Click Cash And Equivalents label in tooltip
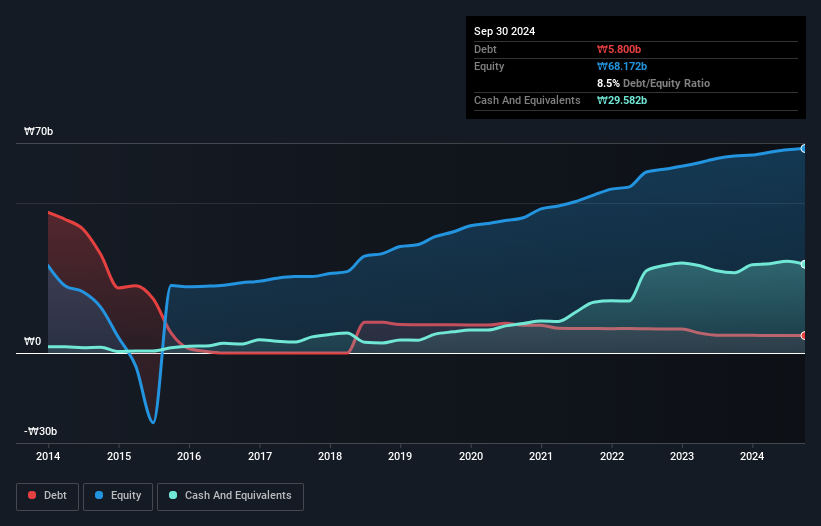Image resolution: width=821 pixels, height=526 pixels. [527, 100]
